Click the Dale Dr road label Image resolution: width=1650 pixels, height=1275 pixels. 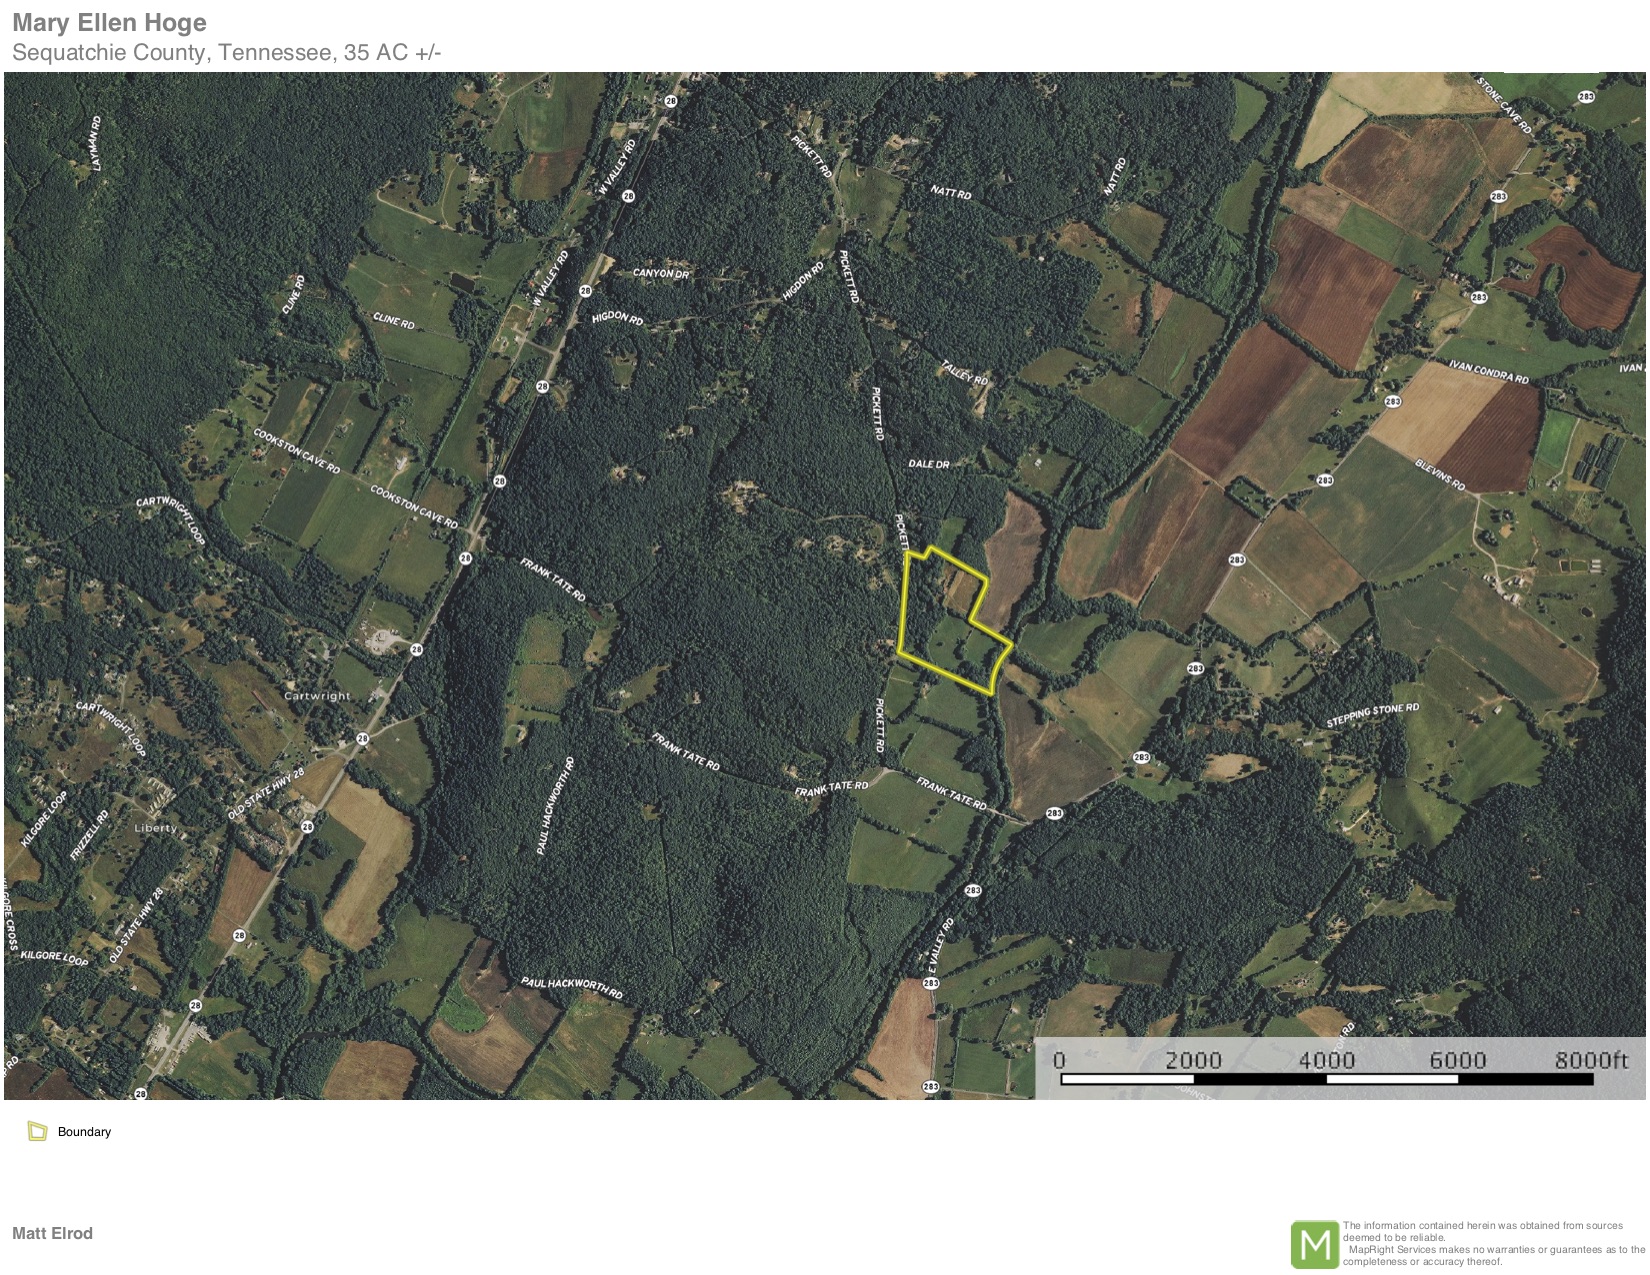[928, 464]
